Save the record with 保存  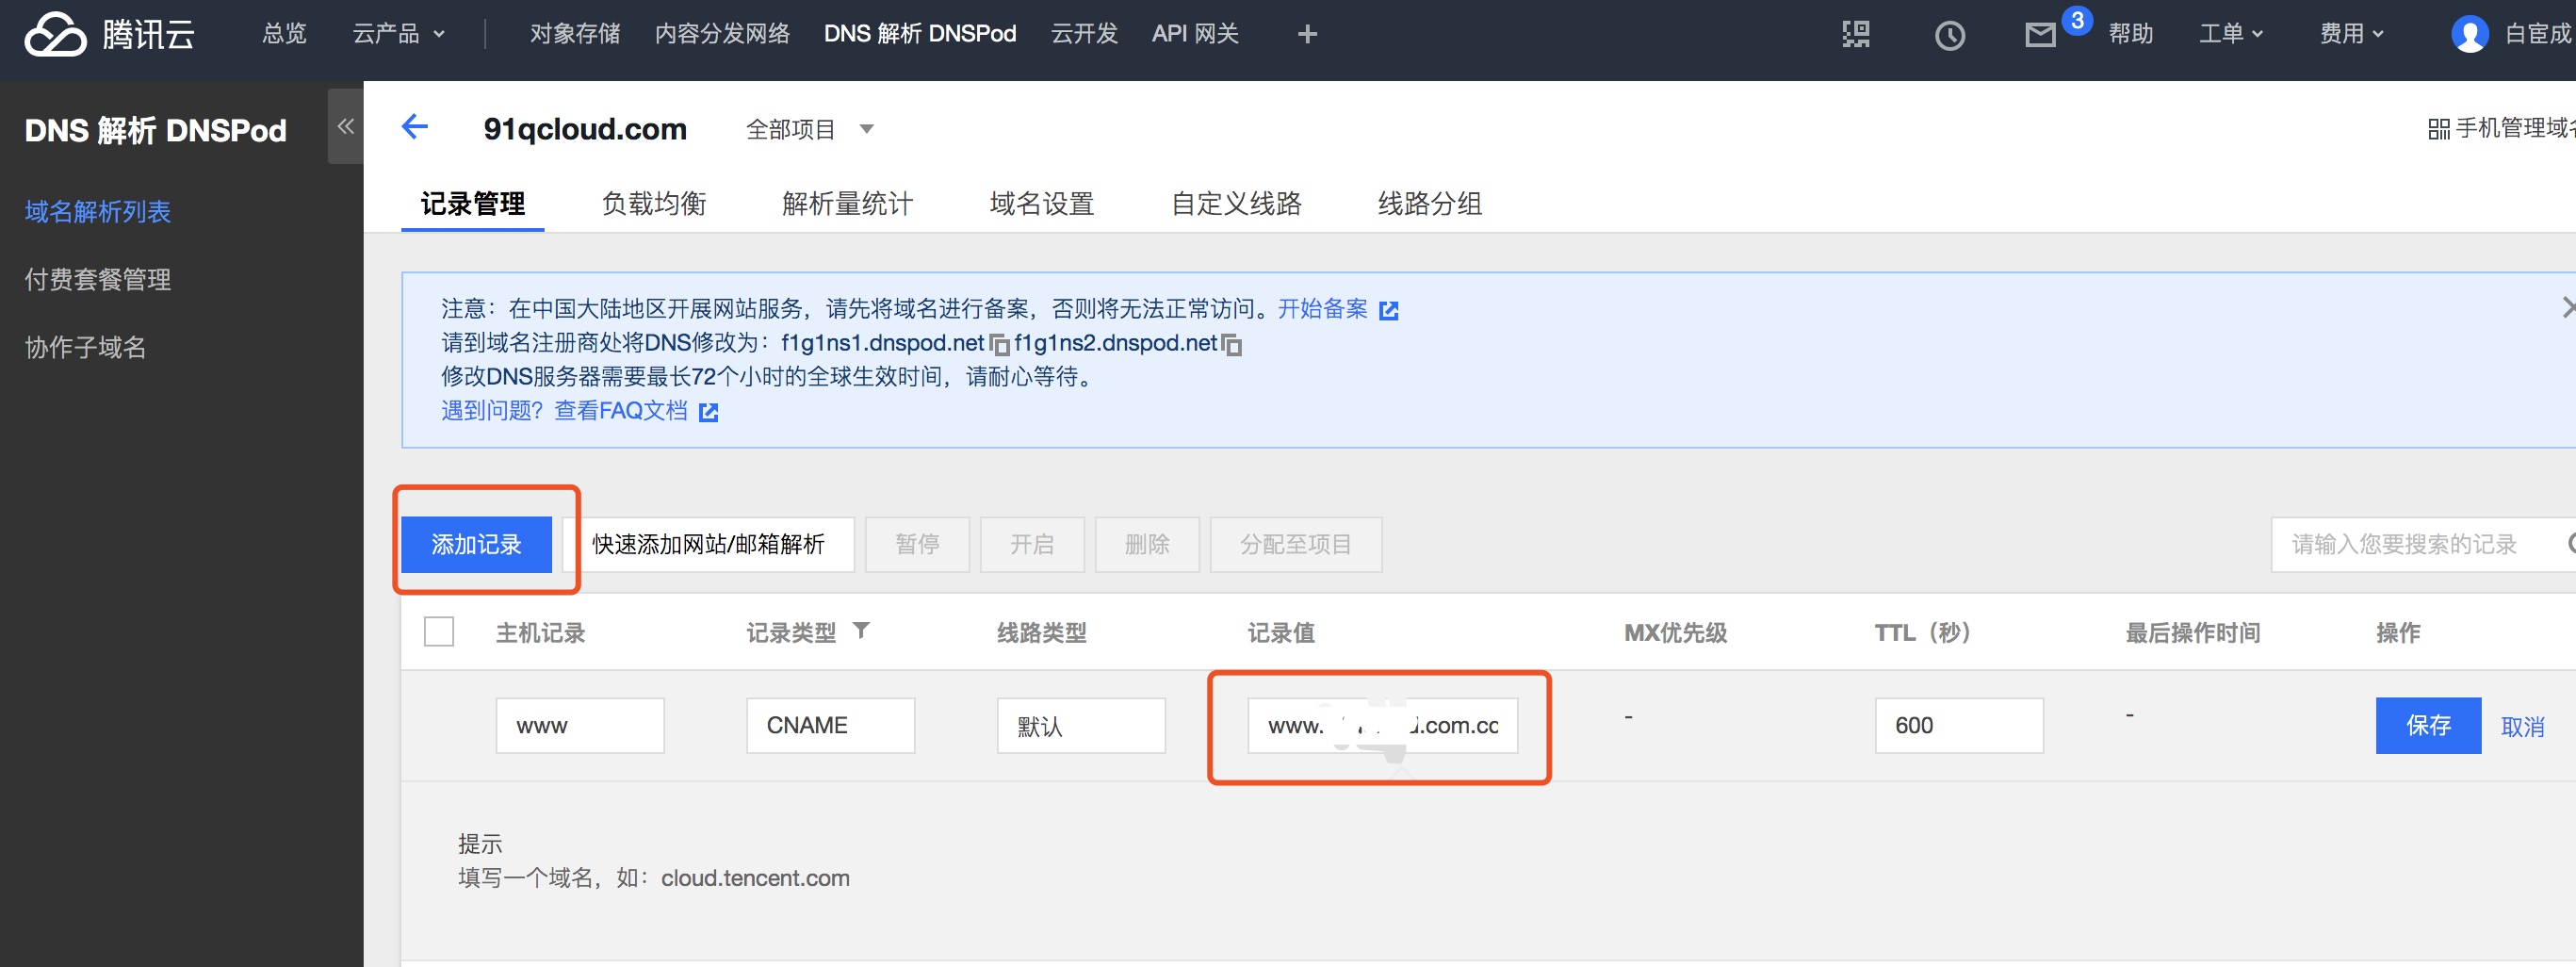coord(2428,725)
